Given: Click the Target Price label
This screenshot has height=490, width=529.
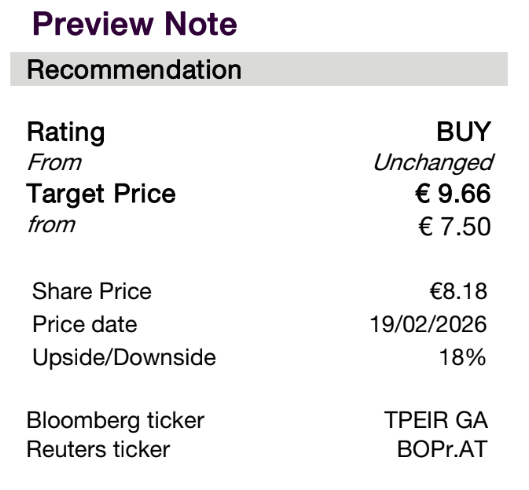Looking at the screenshot, I should point(101,194).
